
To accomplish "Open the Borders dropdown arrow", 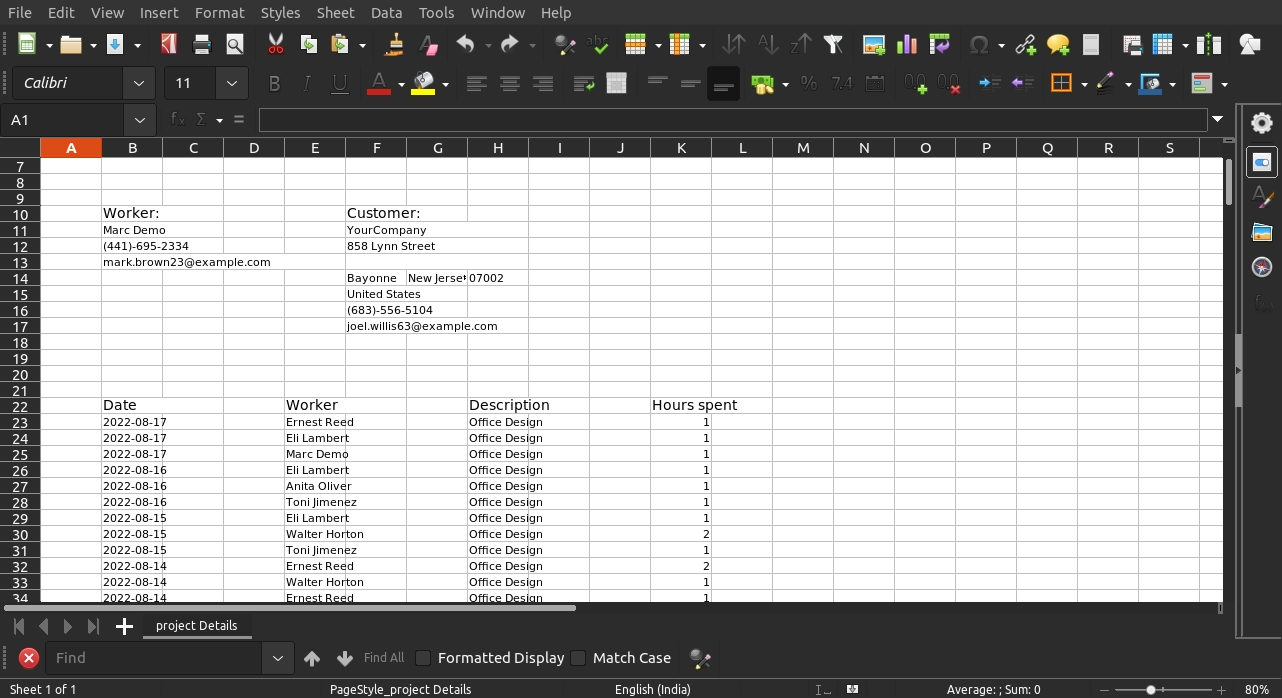I will 1084,84.
